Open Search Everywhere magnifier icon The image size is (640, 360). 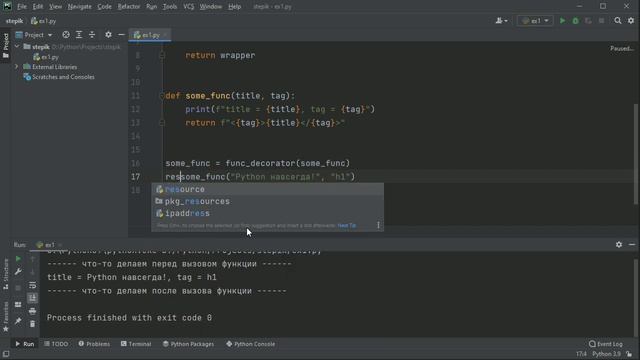618,21
